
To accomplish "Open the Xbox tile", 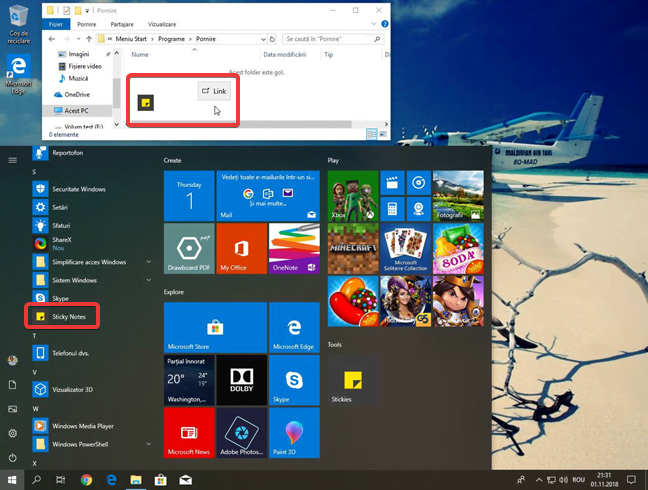I will (353, 196).
